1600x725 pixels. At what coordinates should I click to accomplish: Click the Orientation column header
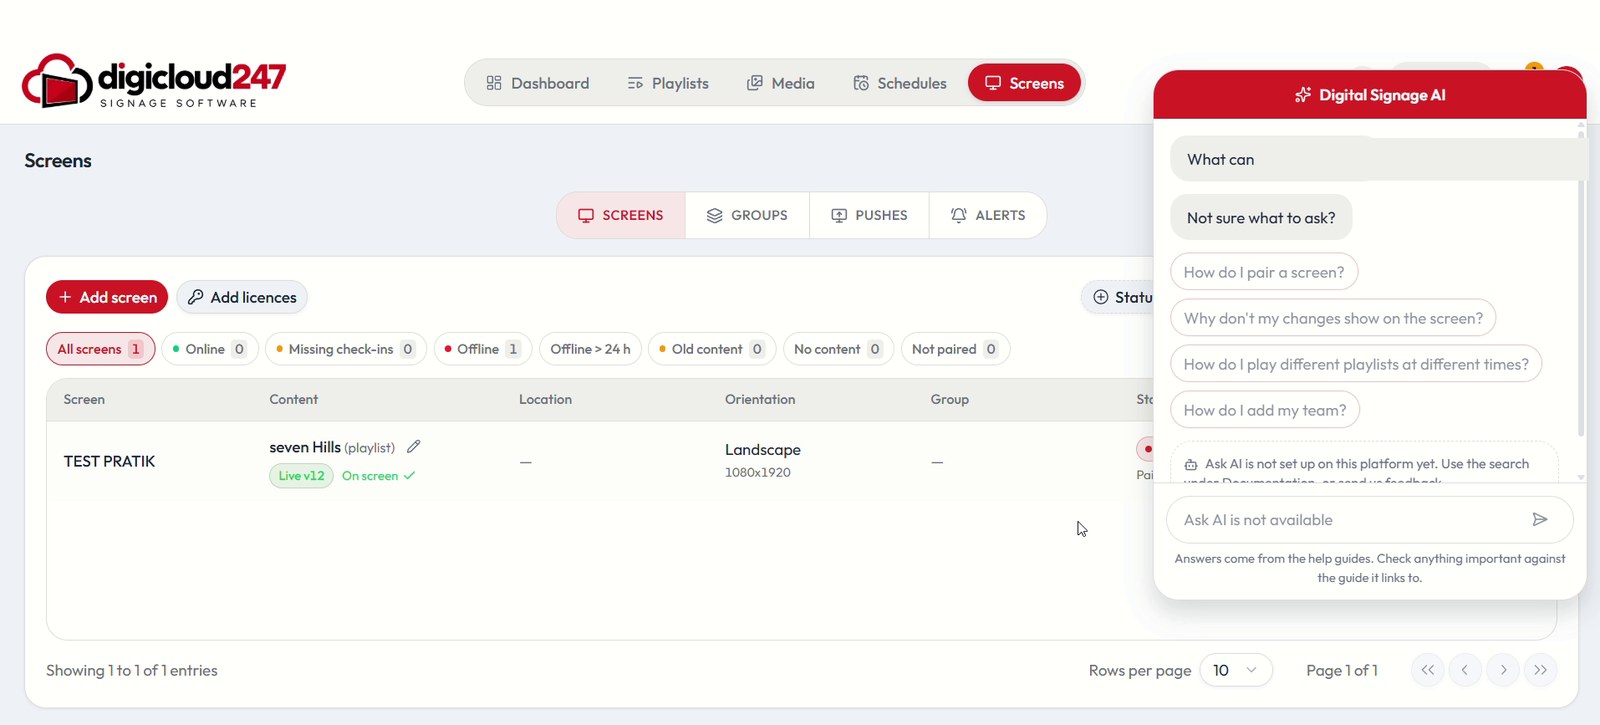(x=760, y=399)
